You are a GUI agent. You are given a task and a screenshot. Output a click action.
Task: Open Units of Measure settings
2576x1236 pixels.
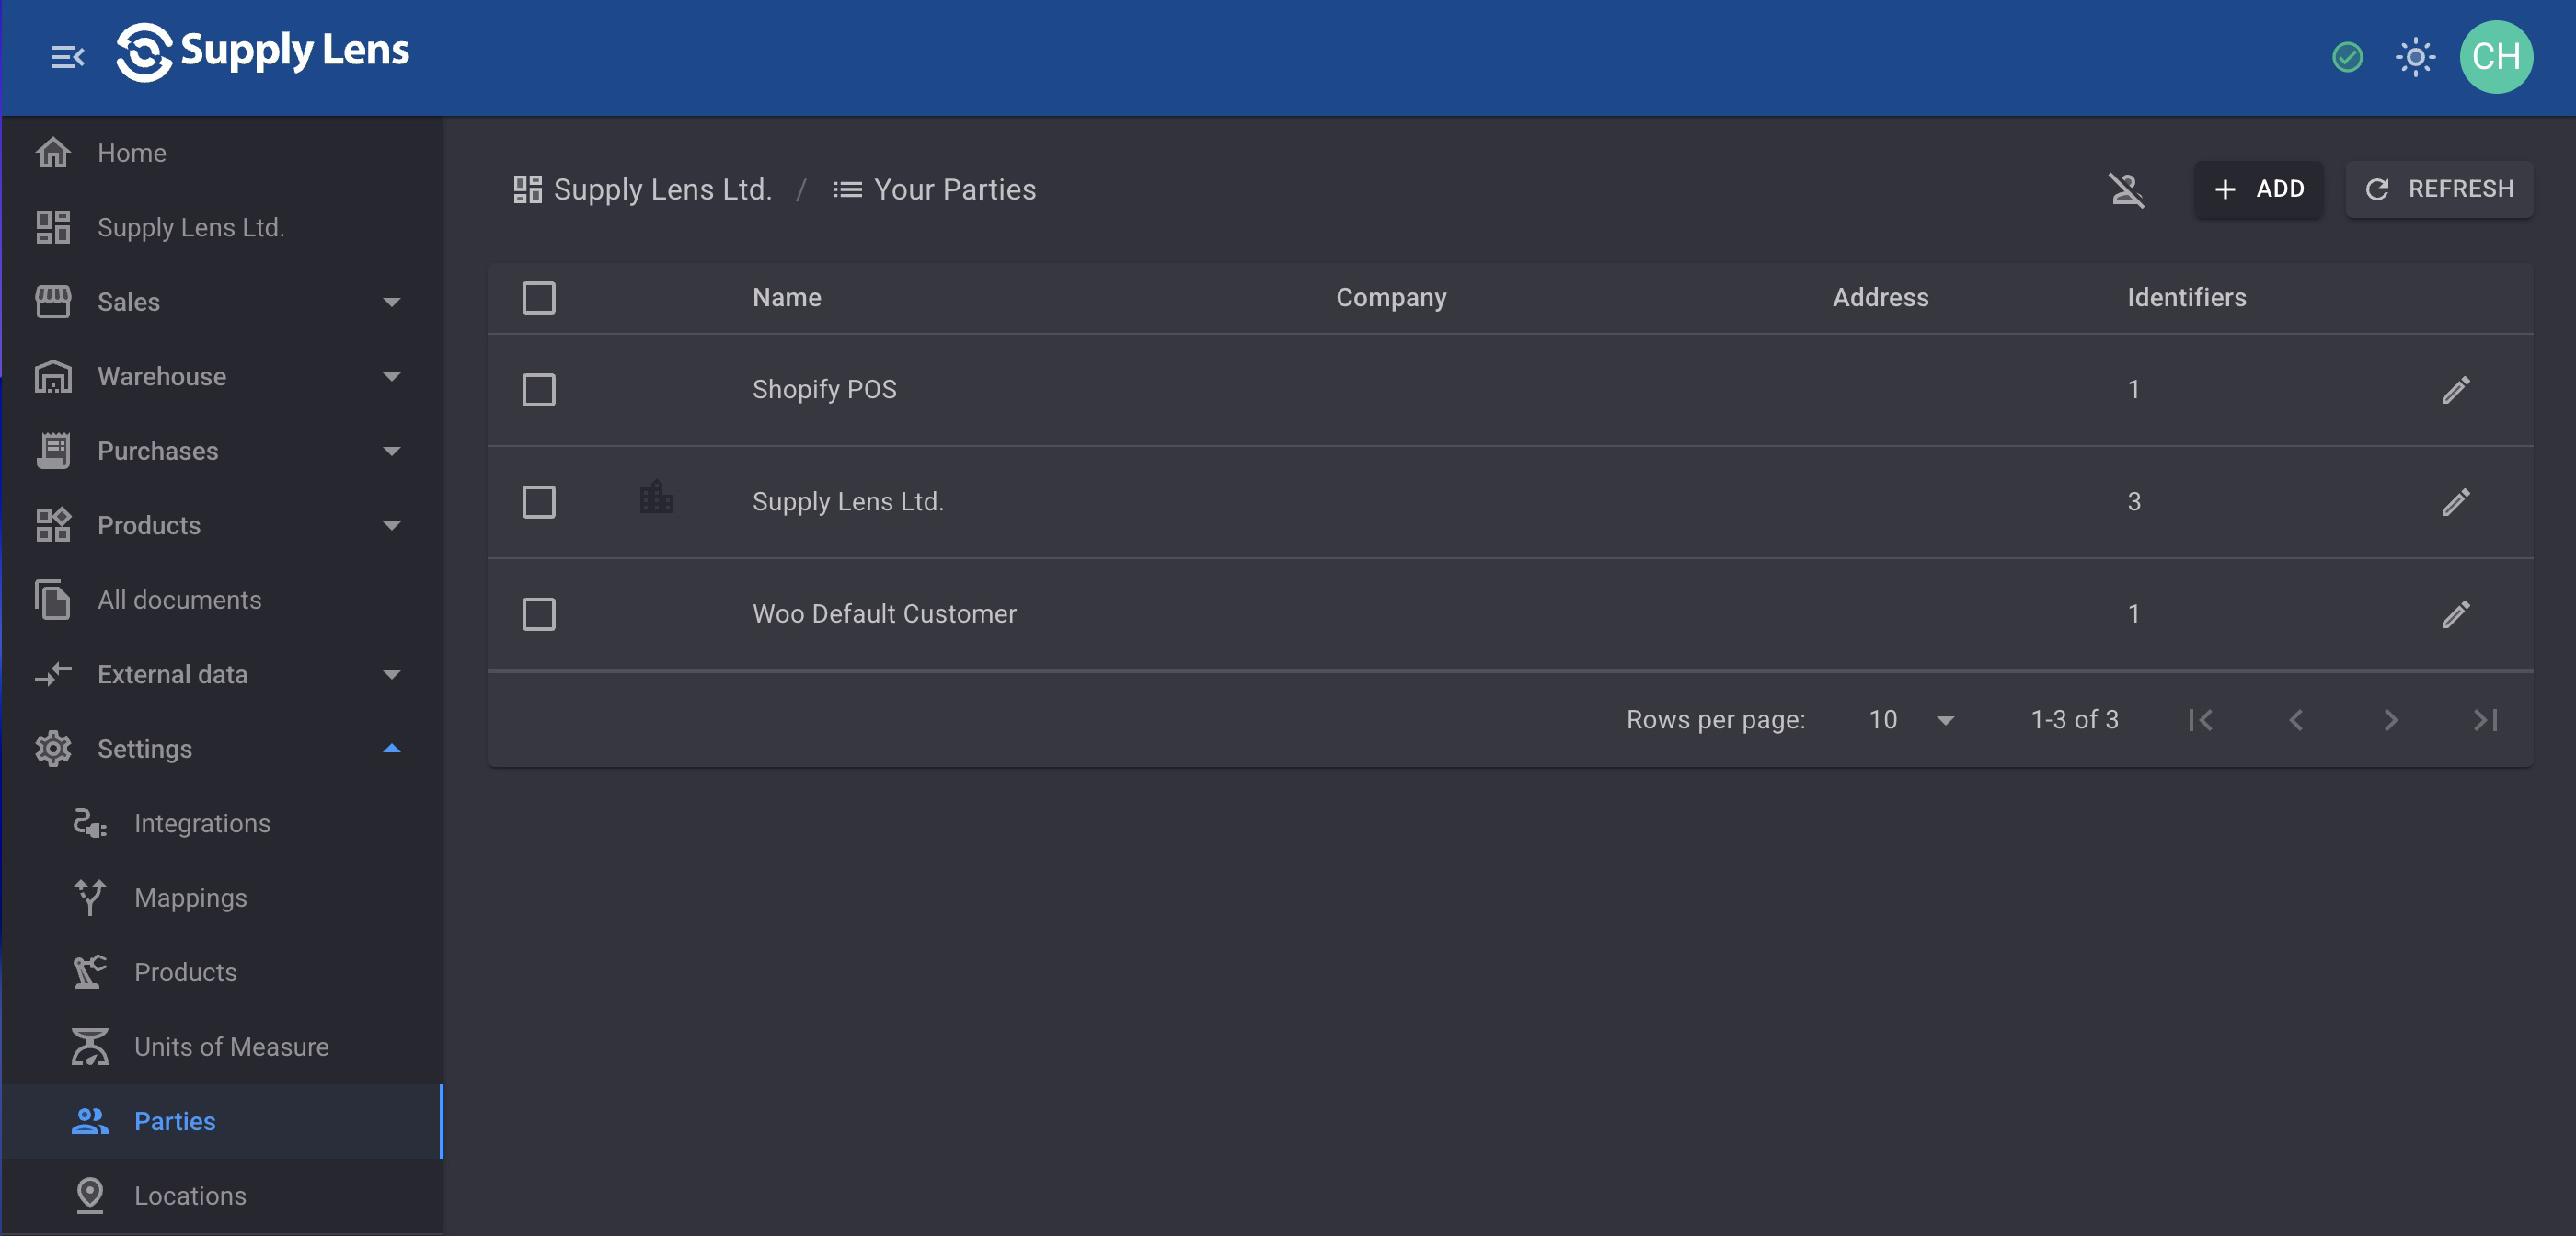coord(222,1047)
